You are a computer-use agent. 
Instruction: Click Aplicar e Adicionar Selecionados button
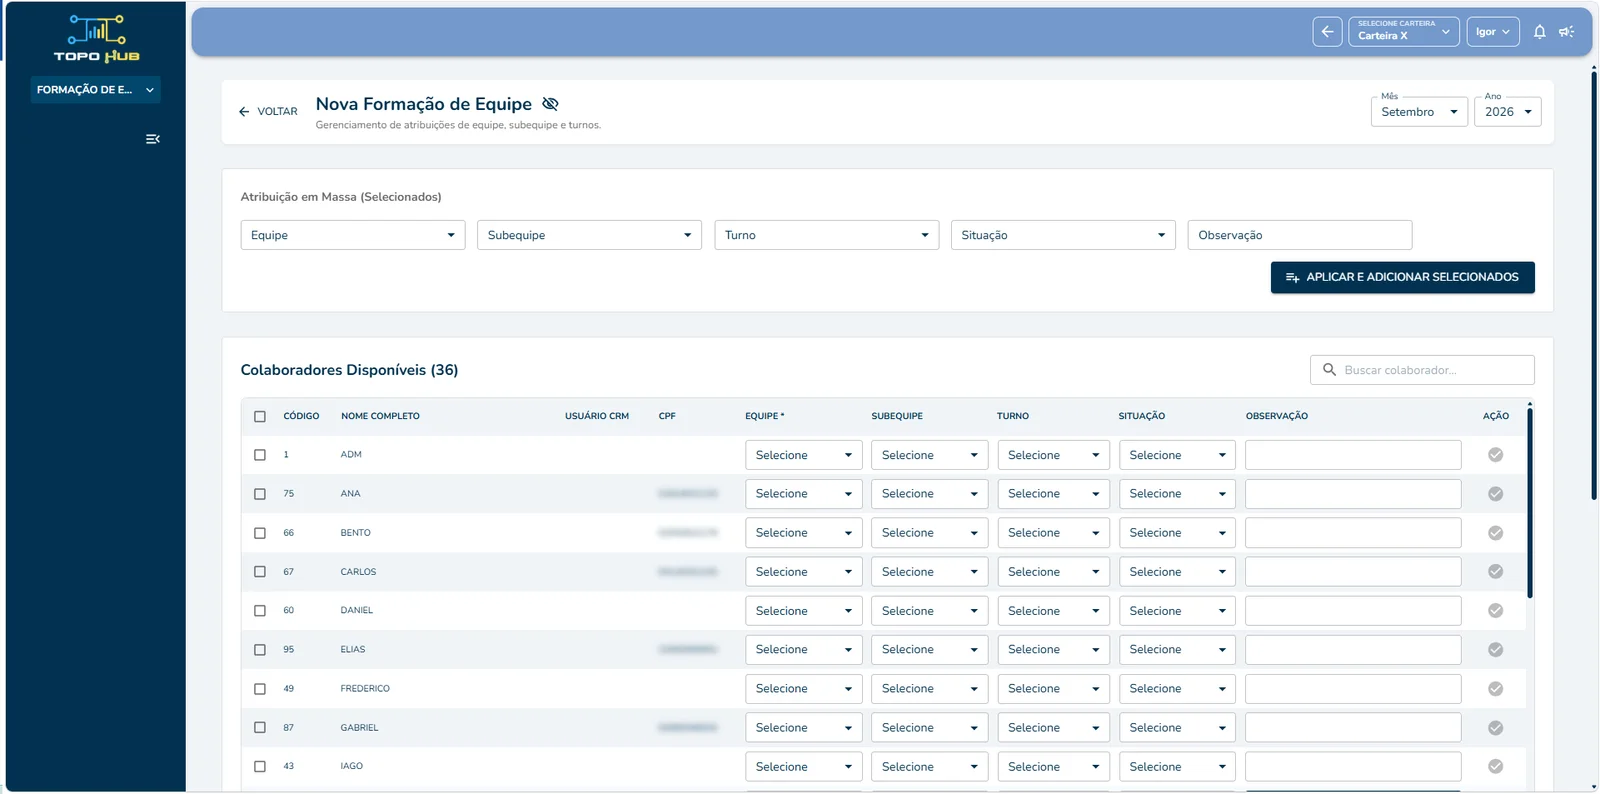tap(1402, 277)
